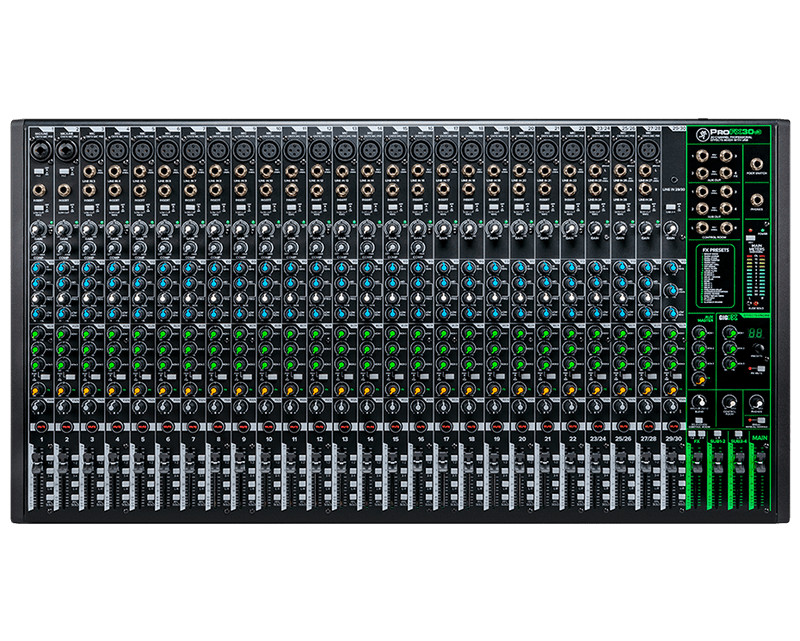Toggle the FX Mute switch in the GigFX section
The image size is (800, 641).
pyautogui.click(x=760, y=368)
